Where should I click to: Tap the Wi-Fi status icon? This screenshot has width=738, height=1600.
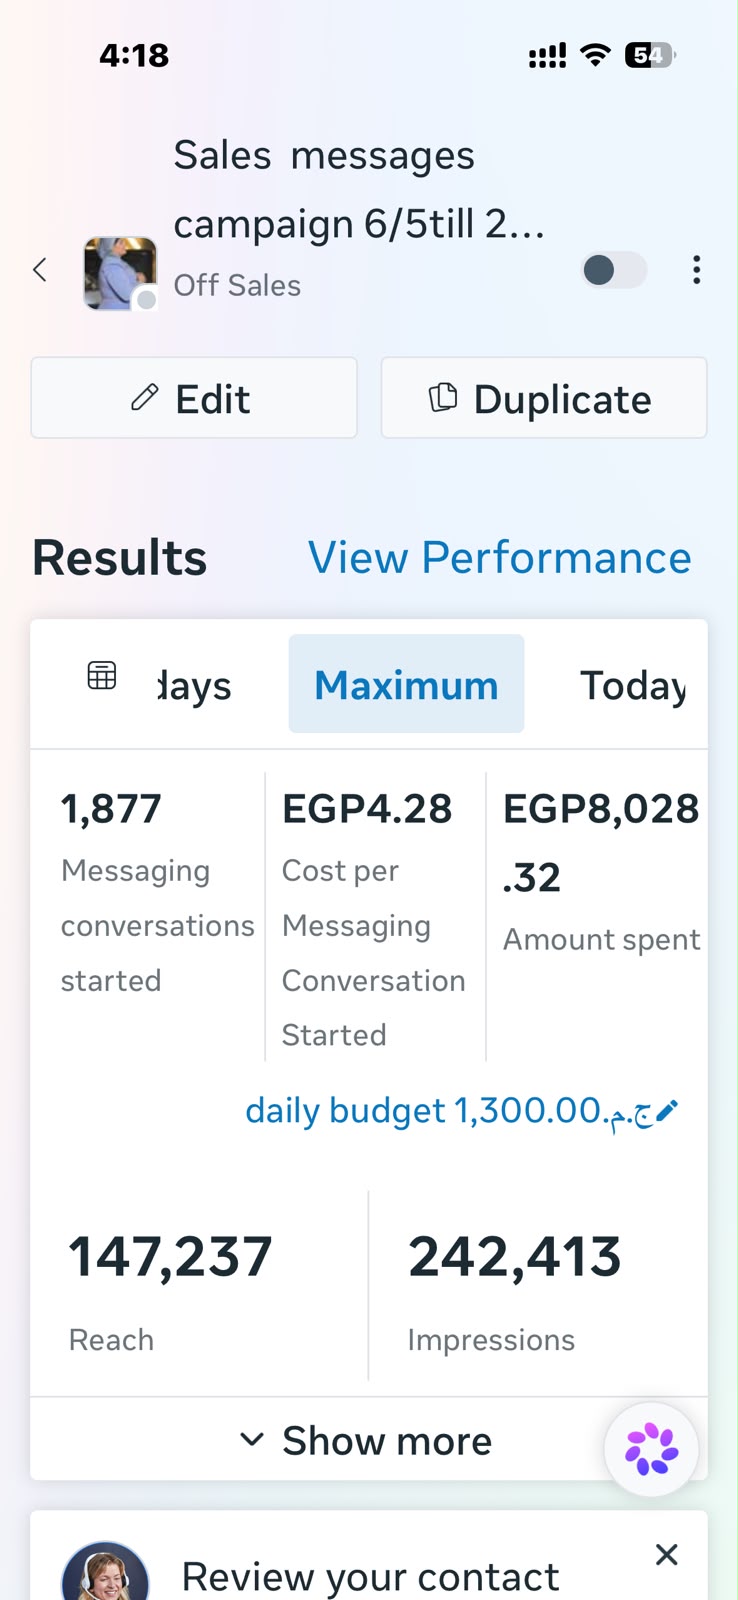[x=595, y=55]
